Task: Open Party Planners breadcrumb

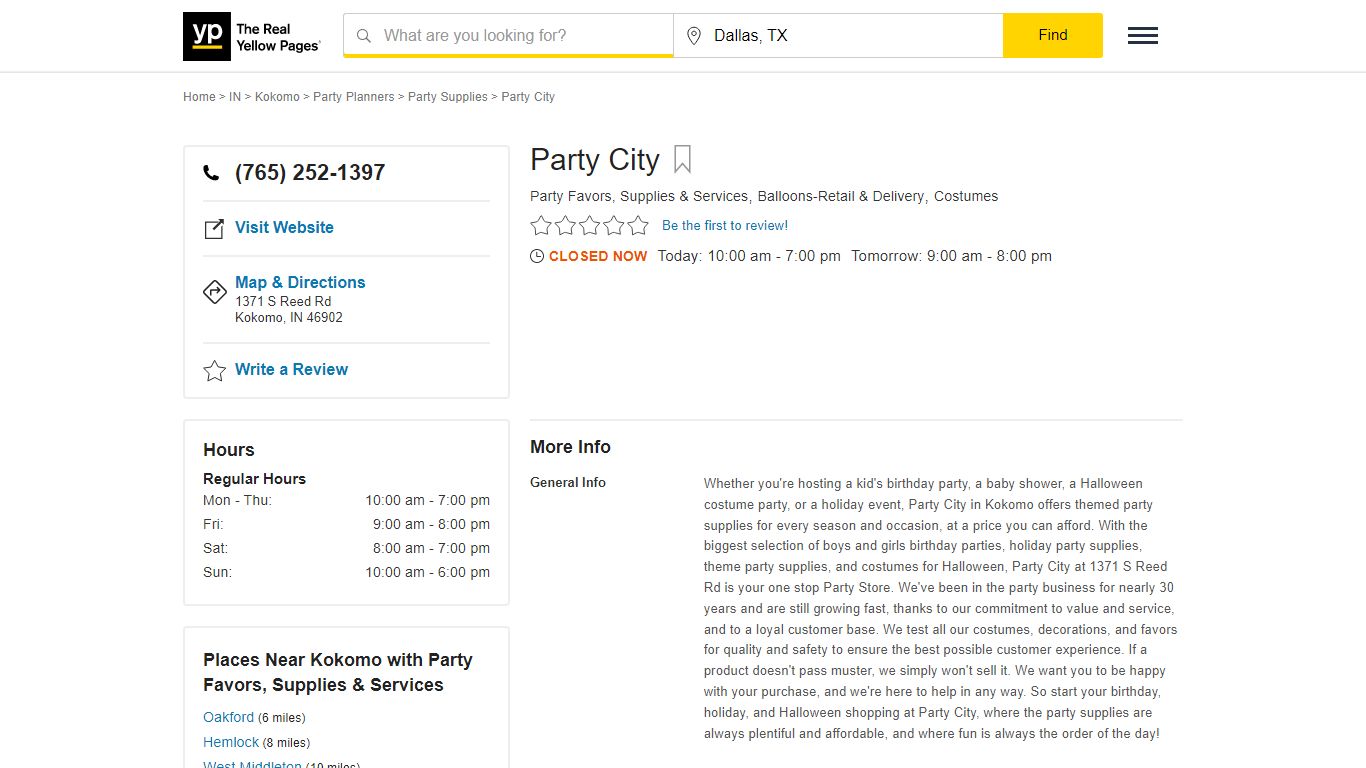Action: pyautogui.click(x=354, y=97)
